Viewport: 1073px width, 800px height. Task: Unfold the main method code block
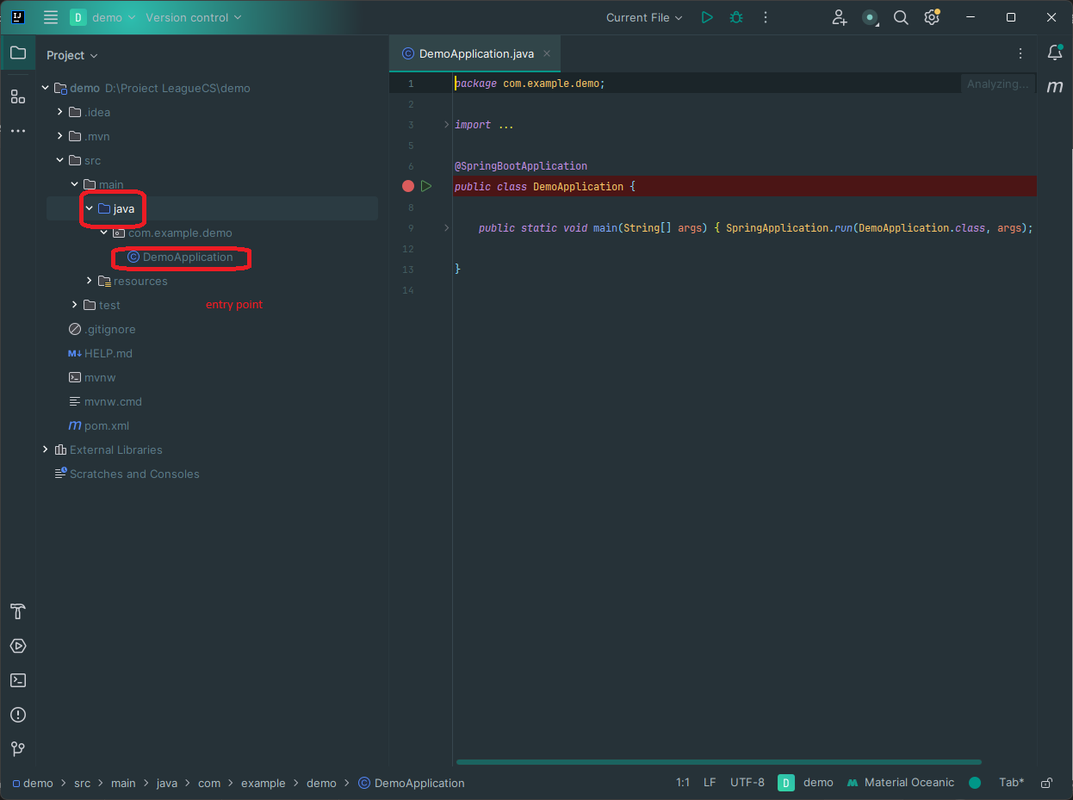point(446,228)
